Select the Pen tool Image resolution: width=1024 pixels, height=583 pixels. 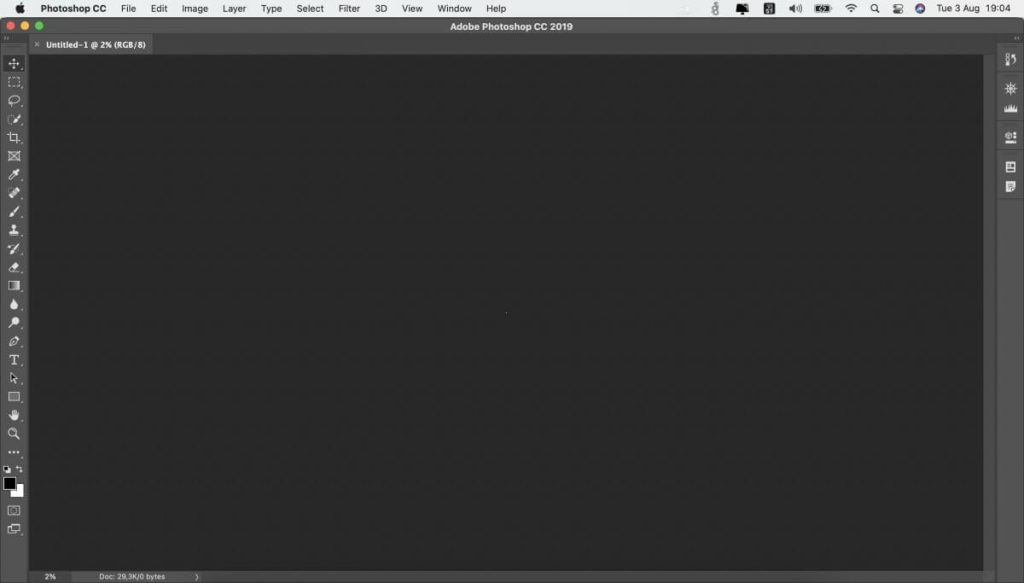tap(14, 341)
